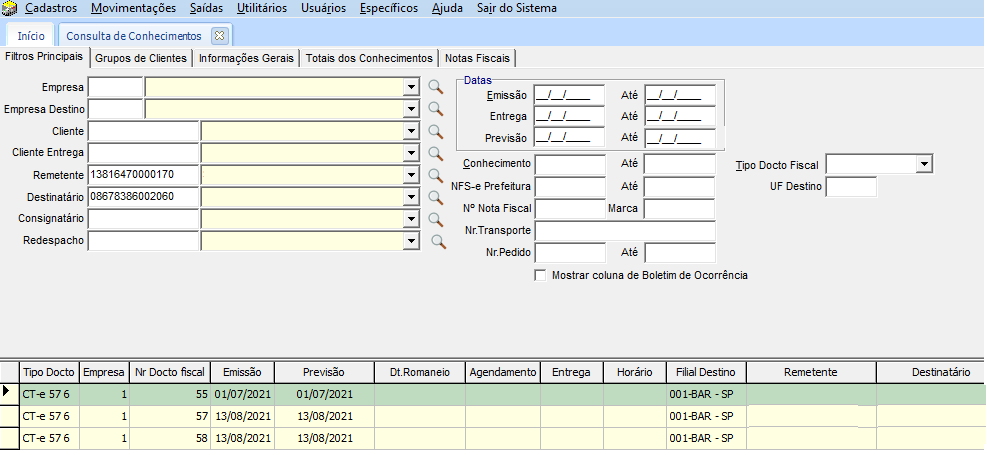This screenshot has width=987, height=455.
Task: Click the Nr.Transporte input field
Action: (625, 231)
